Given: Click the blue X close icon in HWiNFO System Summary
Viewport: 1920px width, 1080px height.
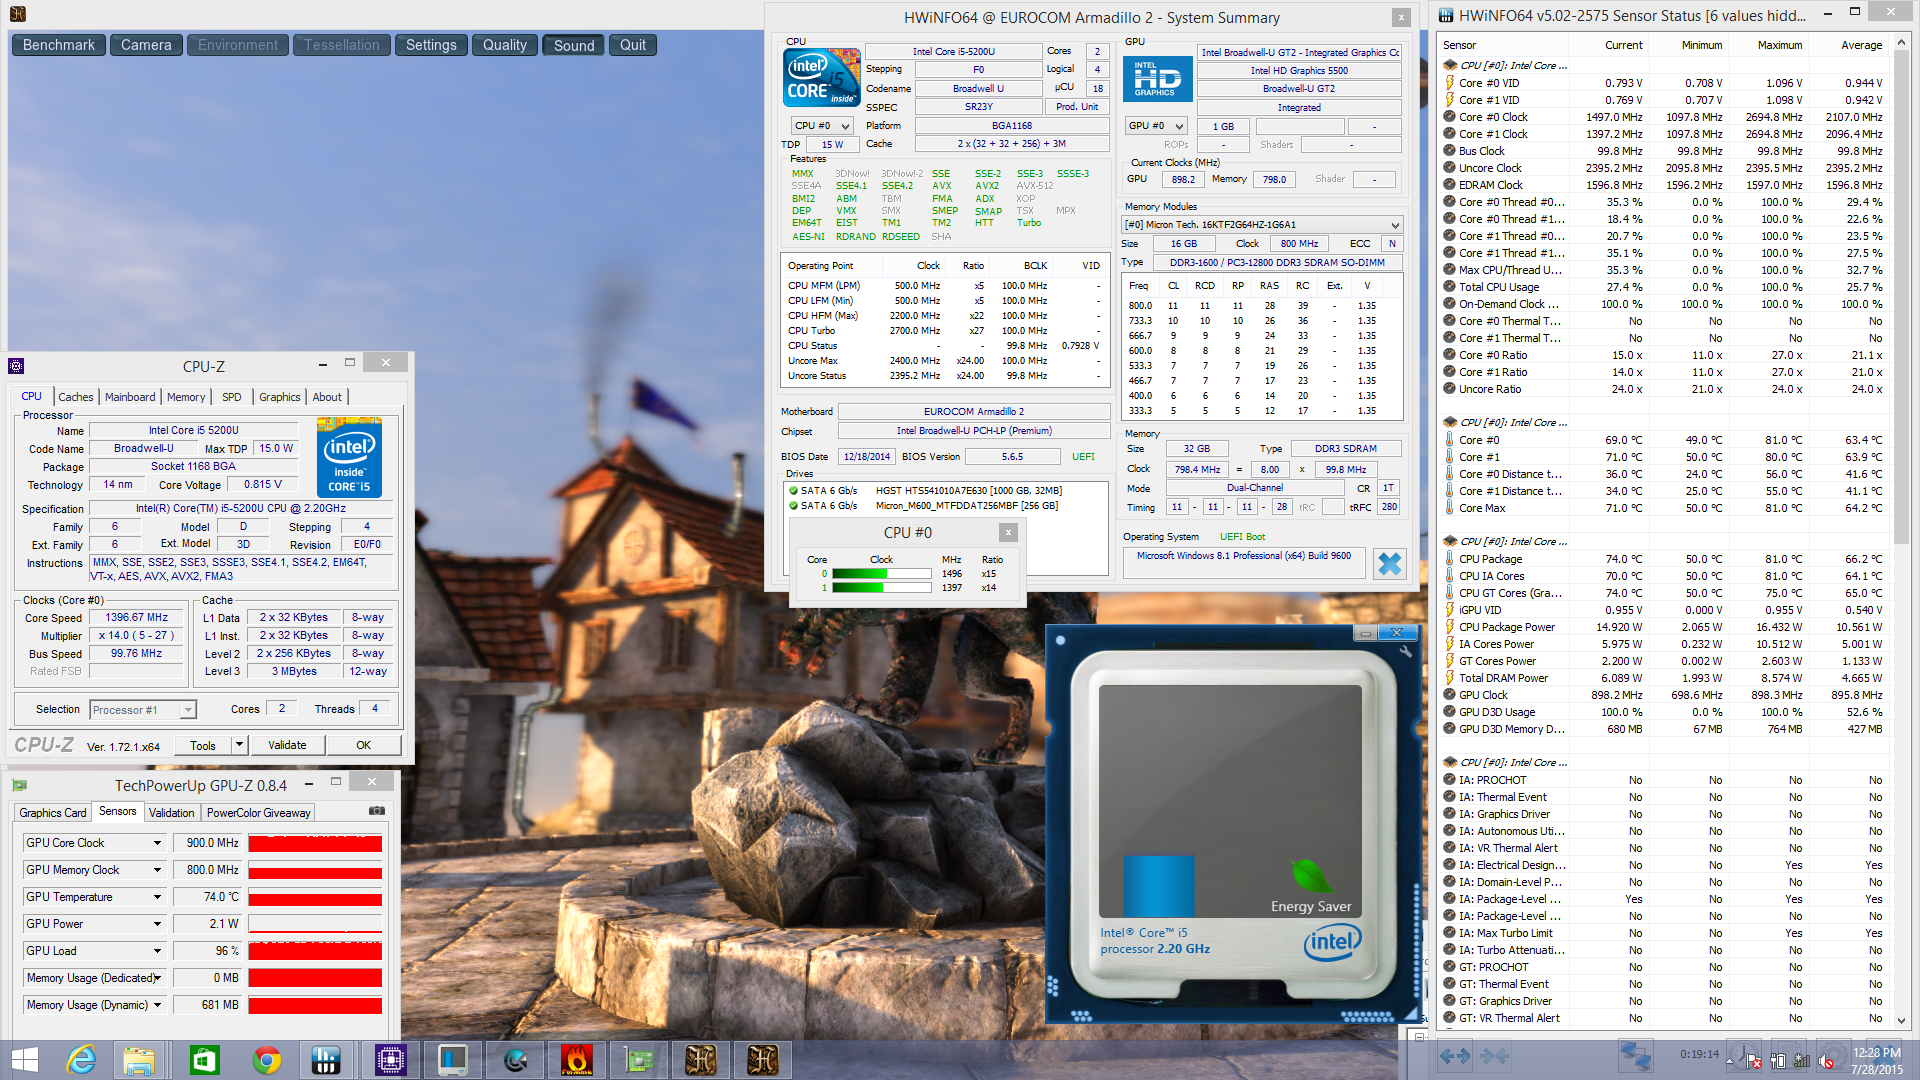Looking at the screenshot, I should [x=1389, y=564].
